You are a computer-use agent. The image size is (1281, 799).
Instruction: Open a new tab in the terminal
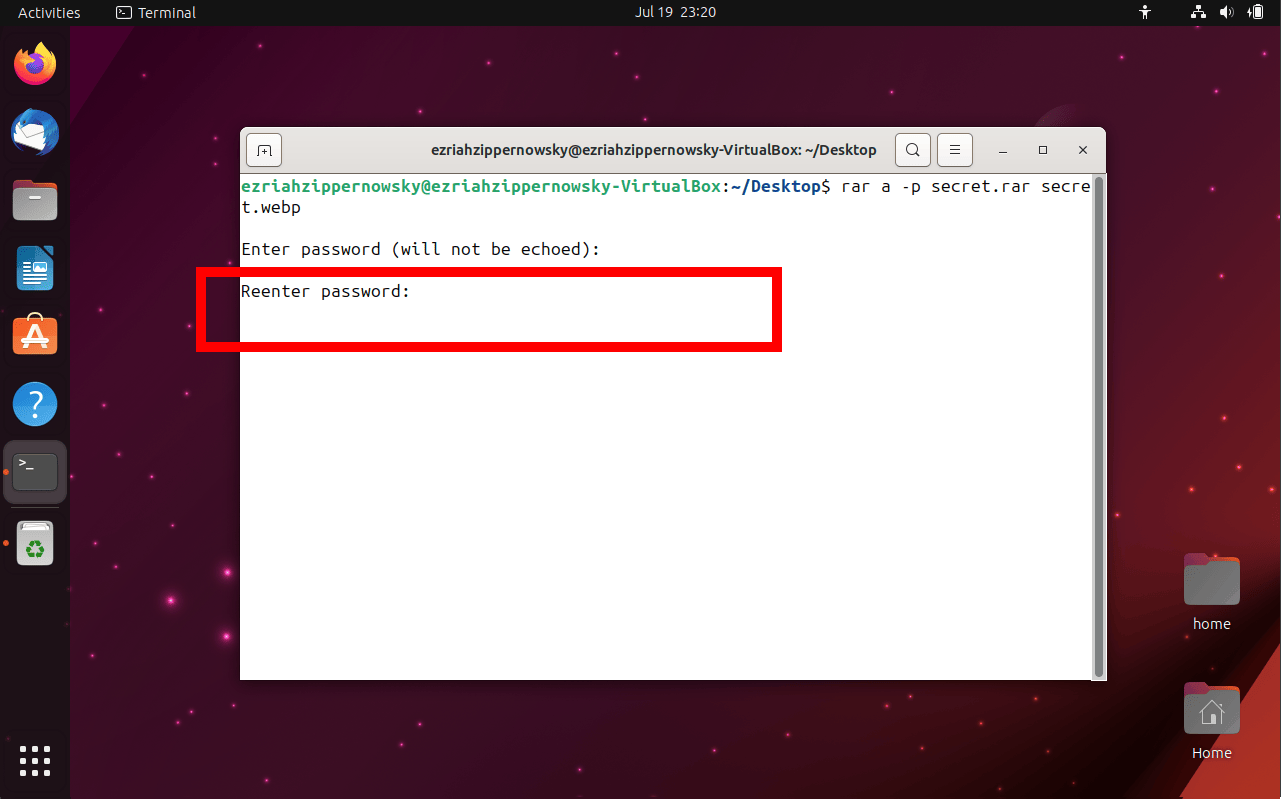click(264, 150)
